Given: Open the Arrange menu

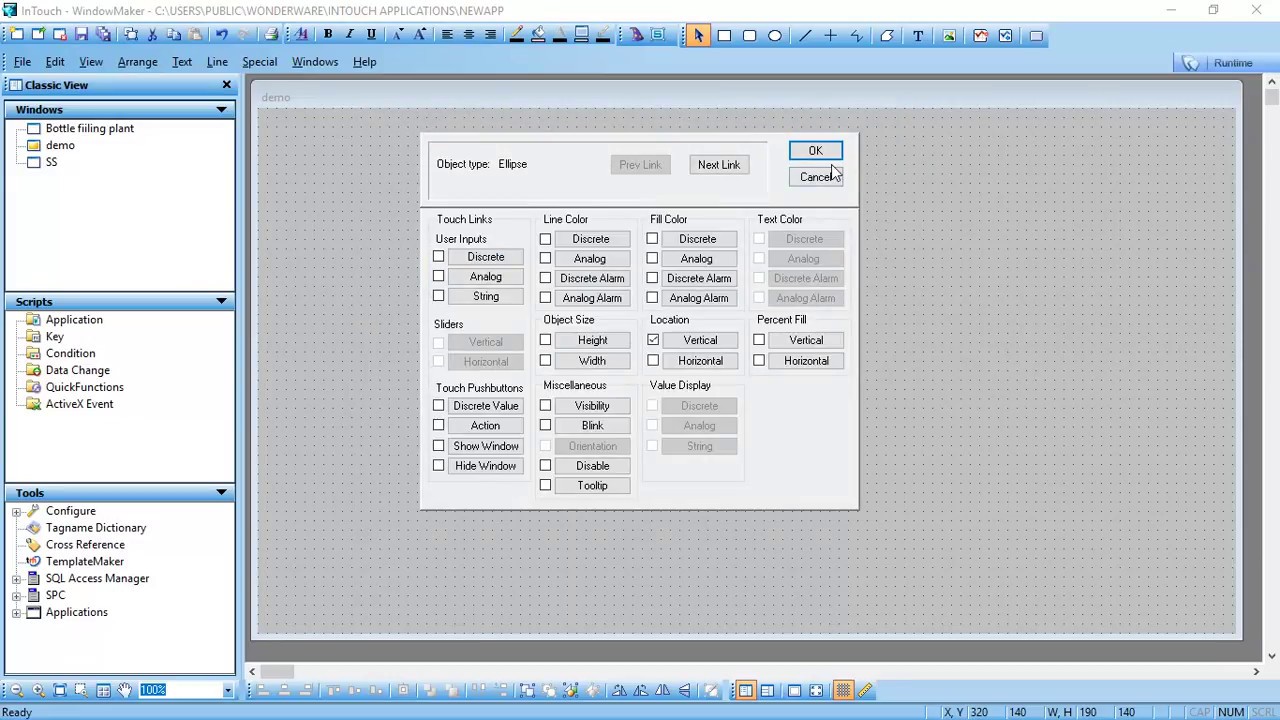Looking at the screenshot, I should tap(137, 62).
